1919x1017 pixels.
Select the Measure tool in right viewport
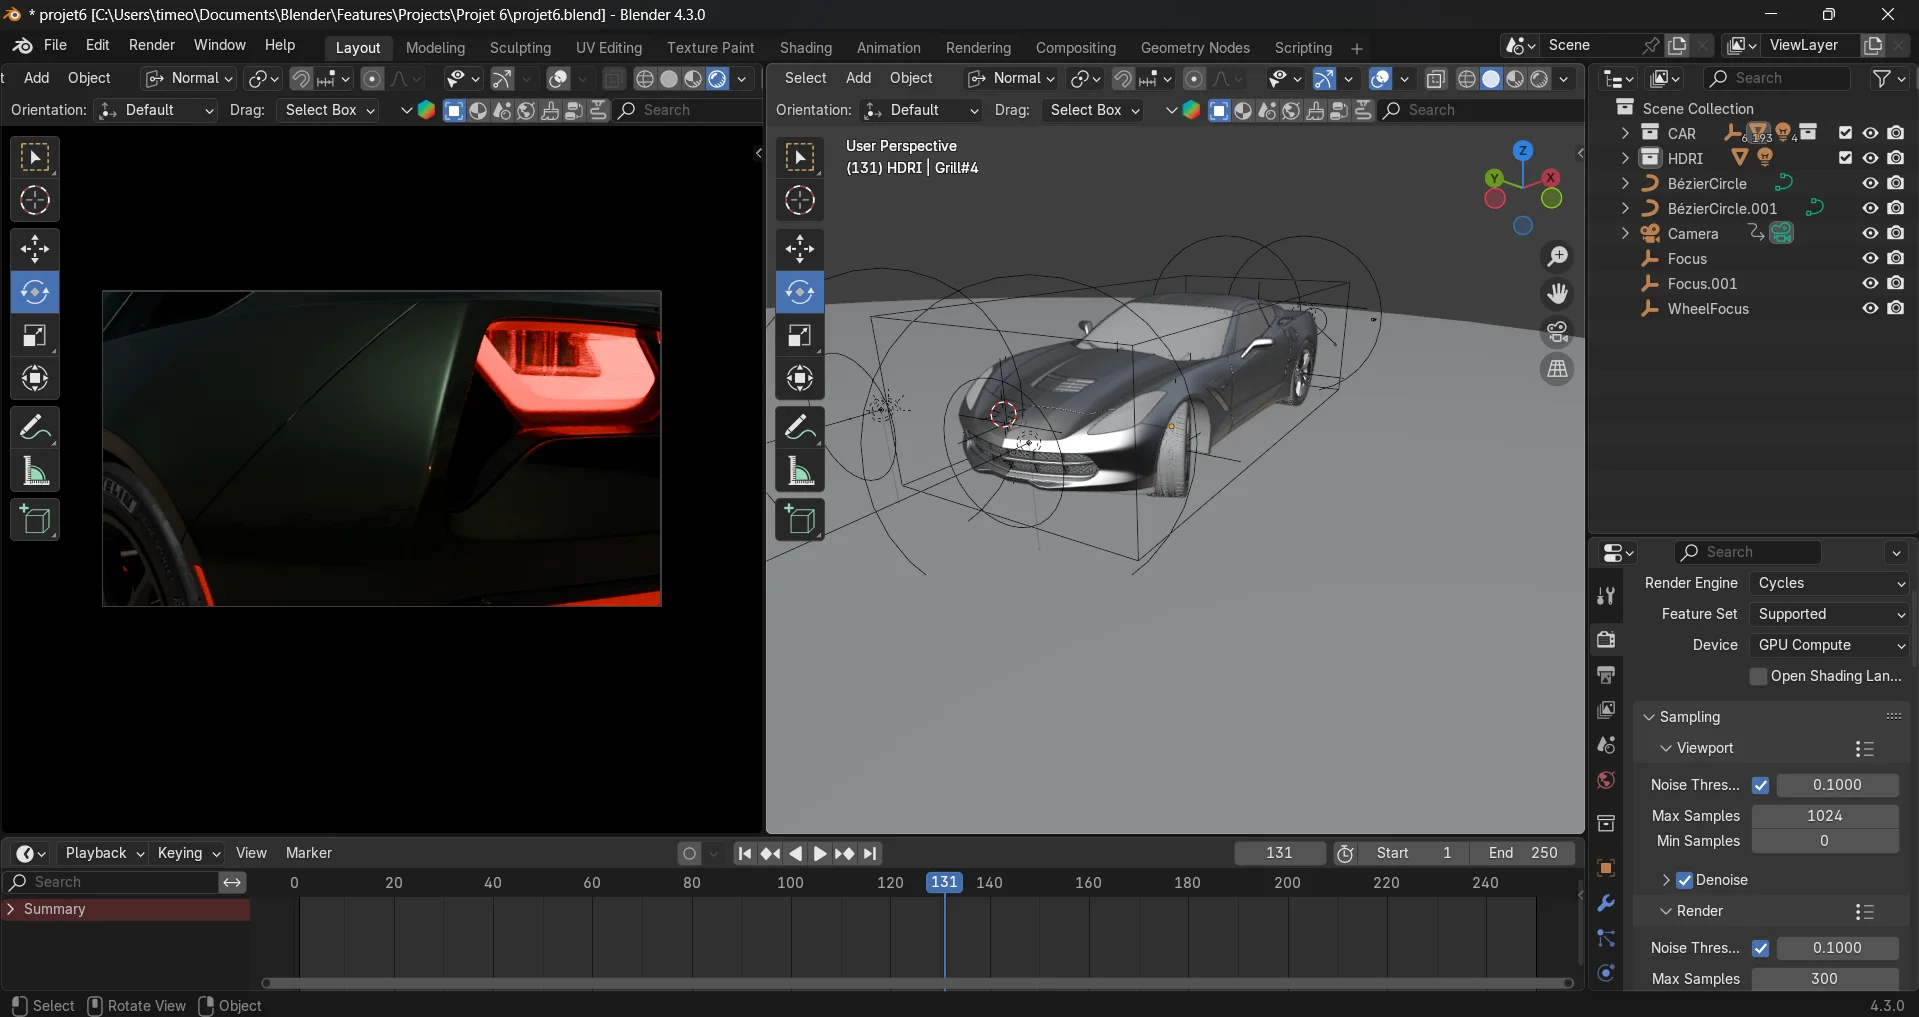(x=800, y=472)
